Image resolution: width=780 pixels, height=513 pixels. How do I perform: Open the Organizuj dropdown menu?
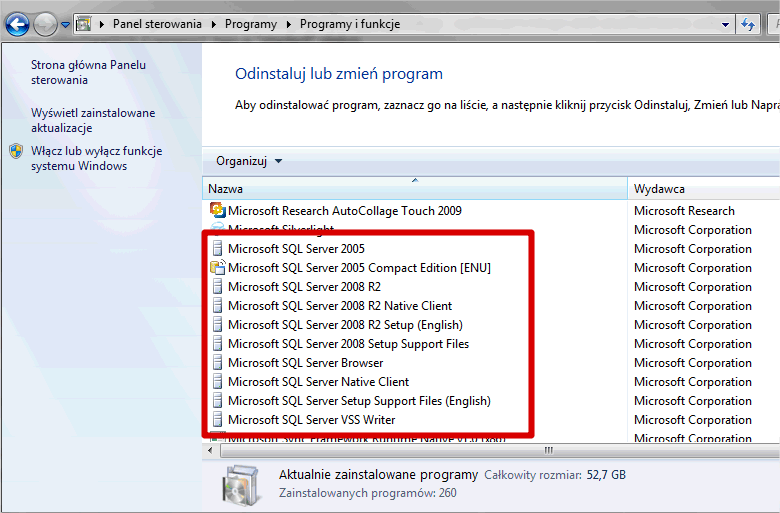point(249,161)
